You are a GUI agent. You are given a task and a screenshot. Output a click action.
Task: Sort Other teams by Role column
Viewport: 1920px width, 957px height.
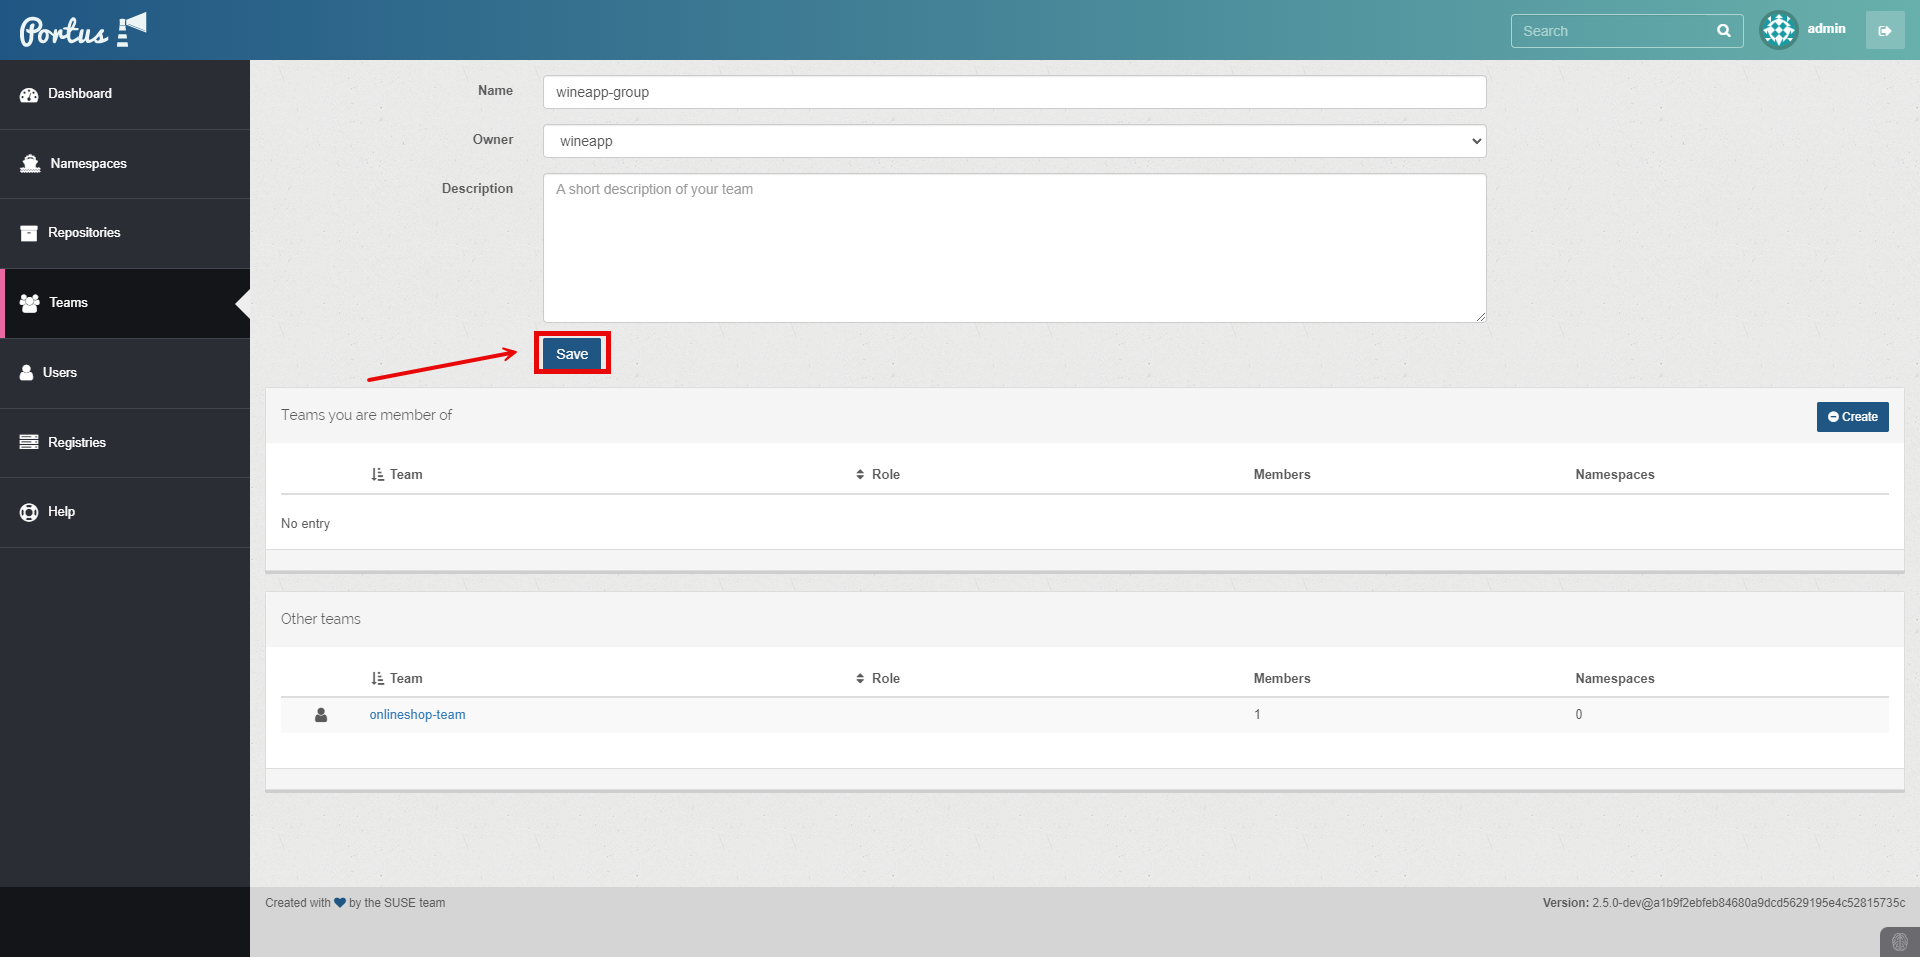click(878, 679)
